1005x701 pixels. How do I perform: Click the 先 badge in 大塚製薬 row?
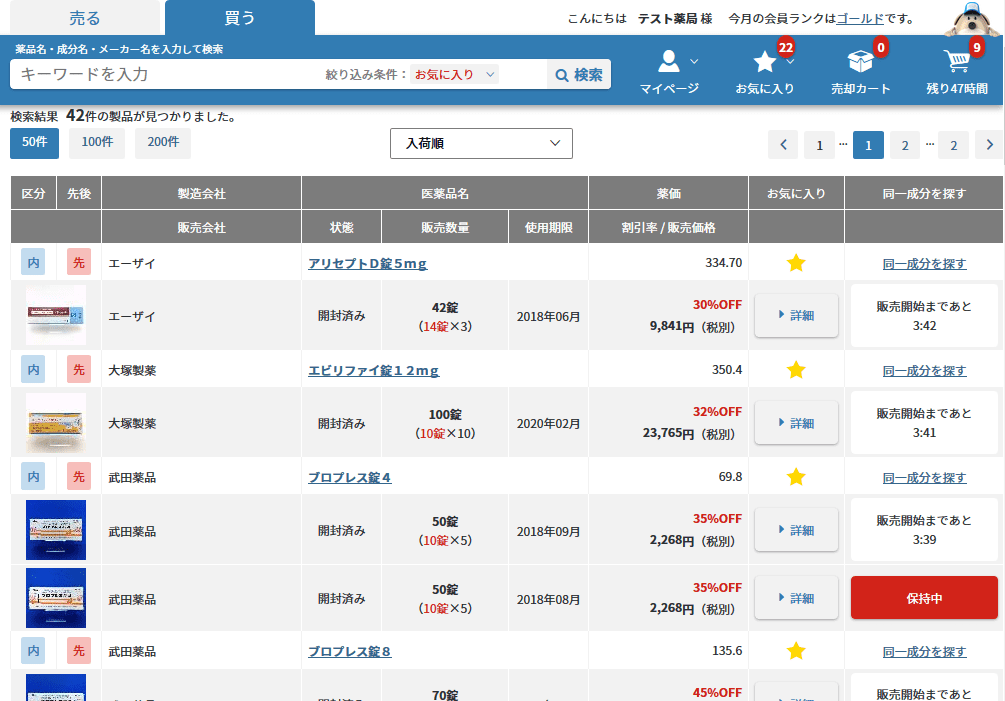(x=79, y=369)
